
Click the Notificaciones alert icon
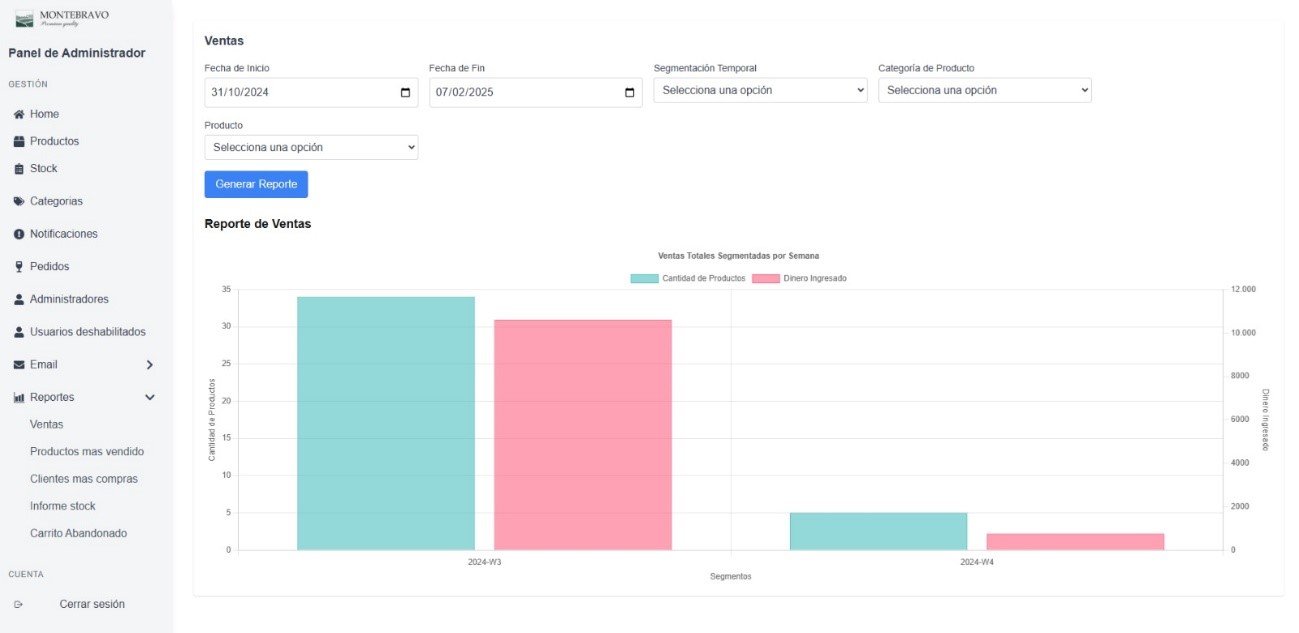(19, 234)
